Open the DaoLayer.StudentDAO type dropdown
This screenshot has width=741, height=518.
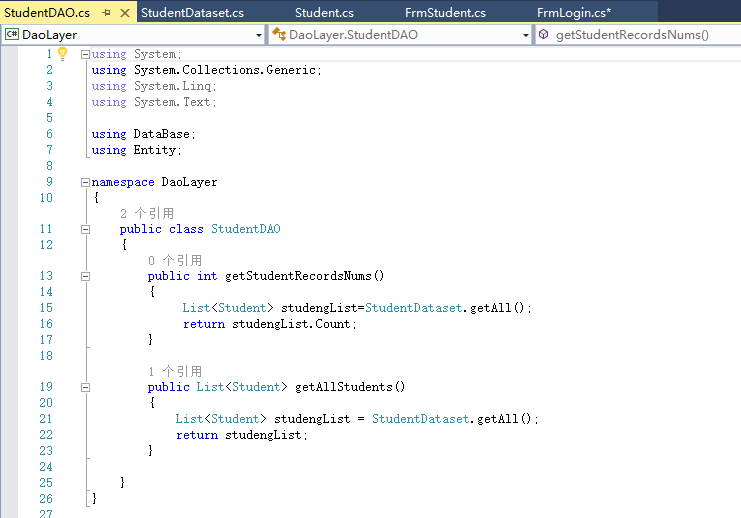[x=526, y=35]
